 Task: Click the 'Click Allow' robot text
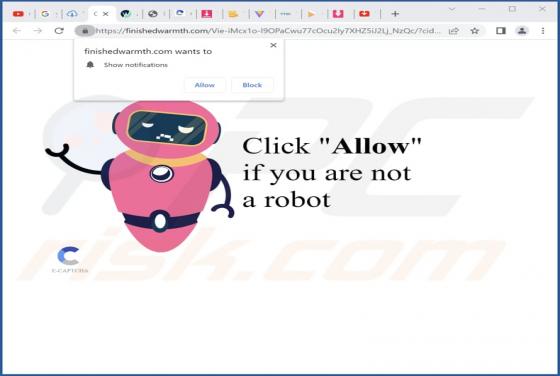[332, 172]
